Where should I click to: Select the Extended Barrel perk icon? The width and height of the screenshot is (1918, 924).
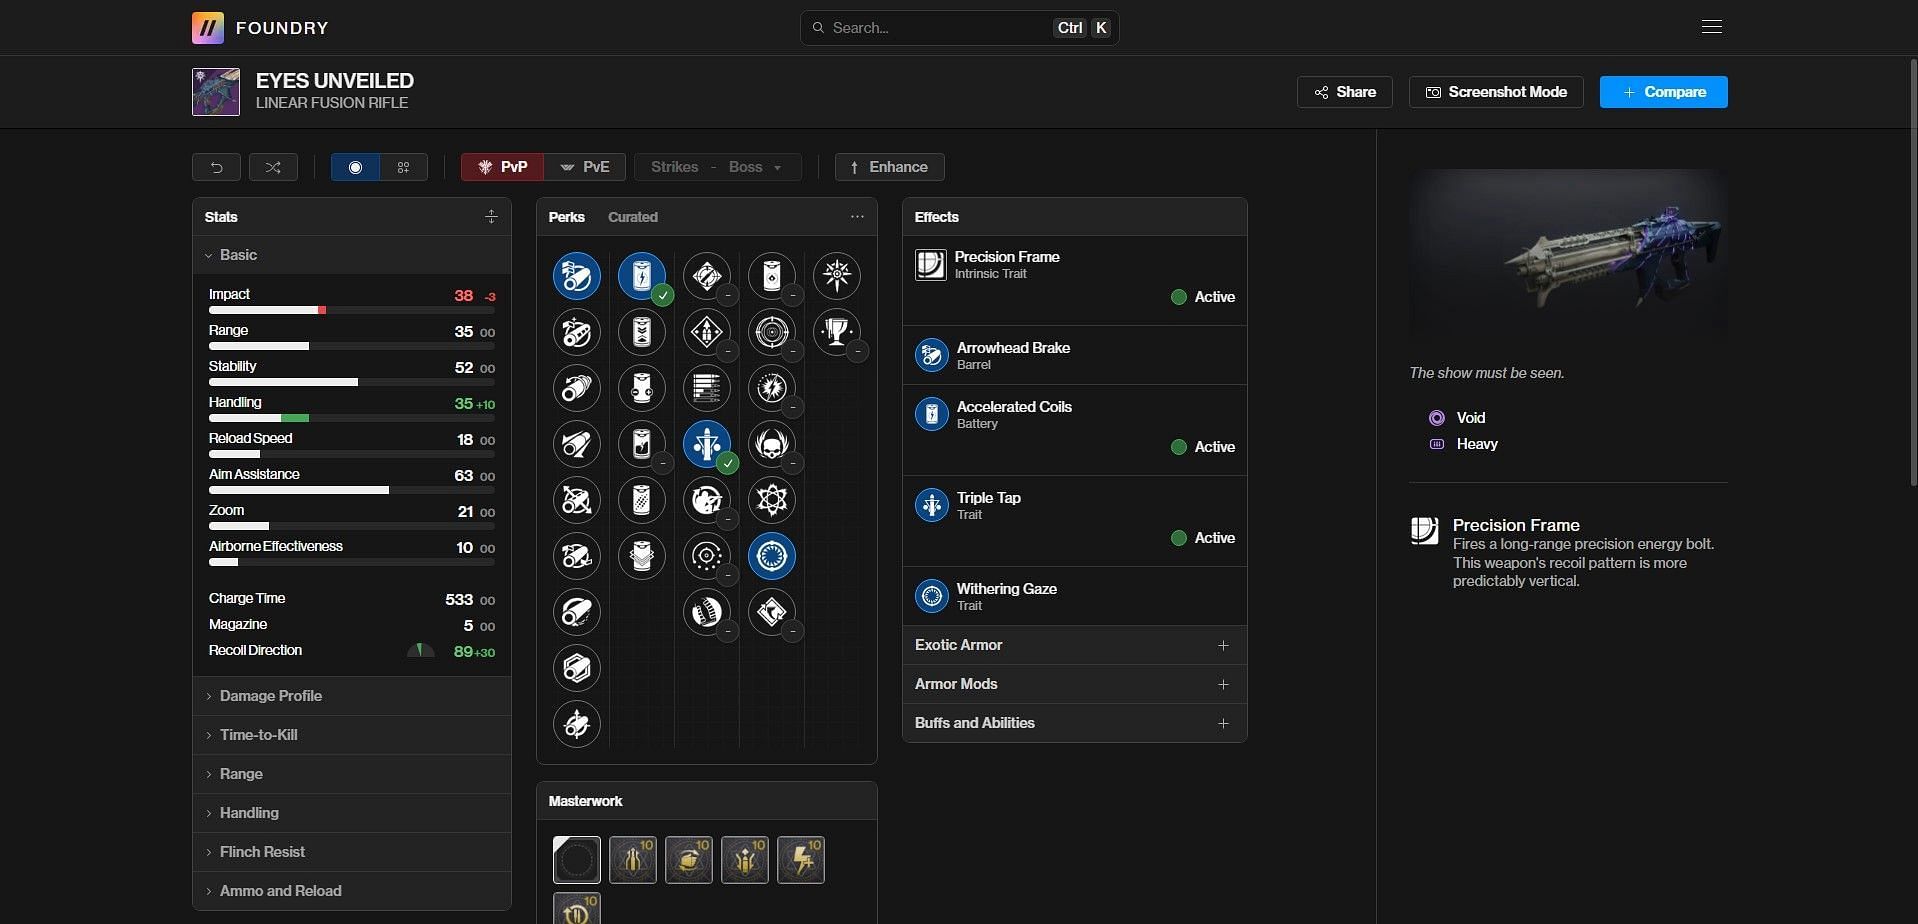(577, 444)
